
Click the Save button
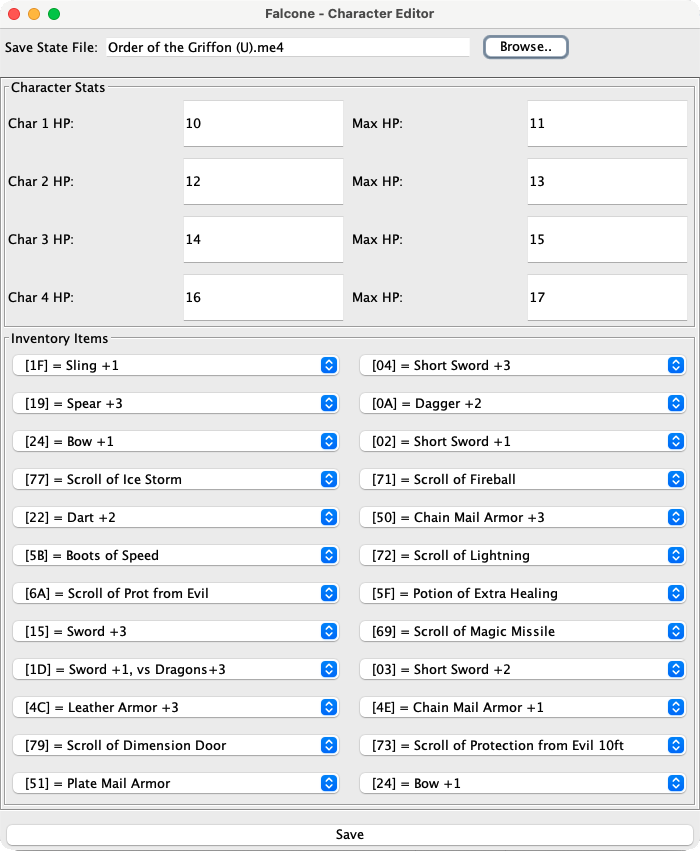click(x=349, y=834)
